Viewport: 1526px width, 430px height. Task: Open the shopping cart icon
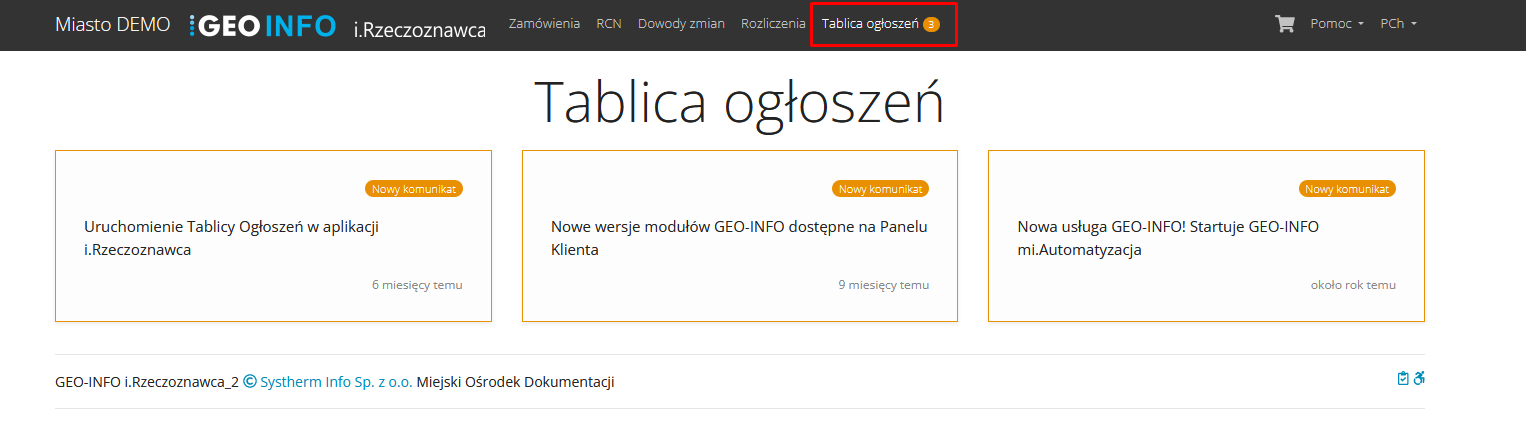pyautogui.click(x=1284, y=24)
